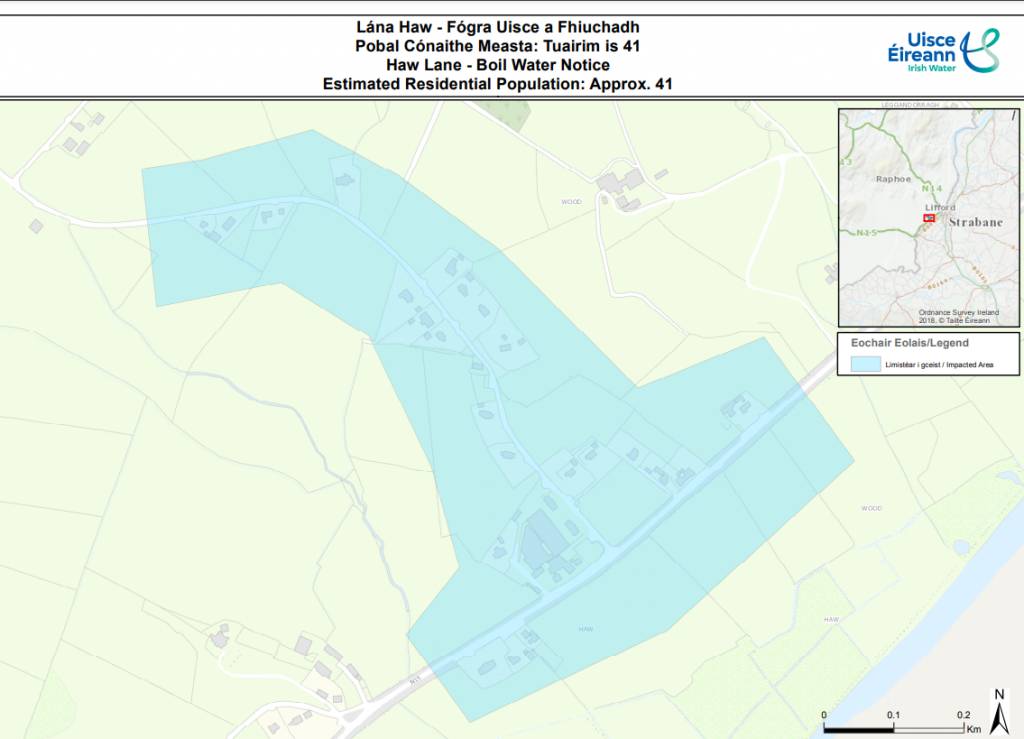Click the green N15 marker in inset map
This screenshot has width=1024, height=739.
click(867, 233)
